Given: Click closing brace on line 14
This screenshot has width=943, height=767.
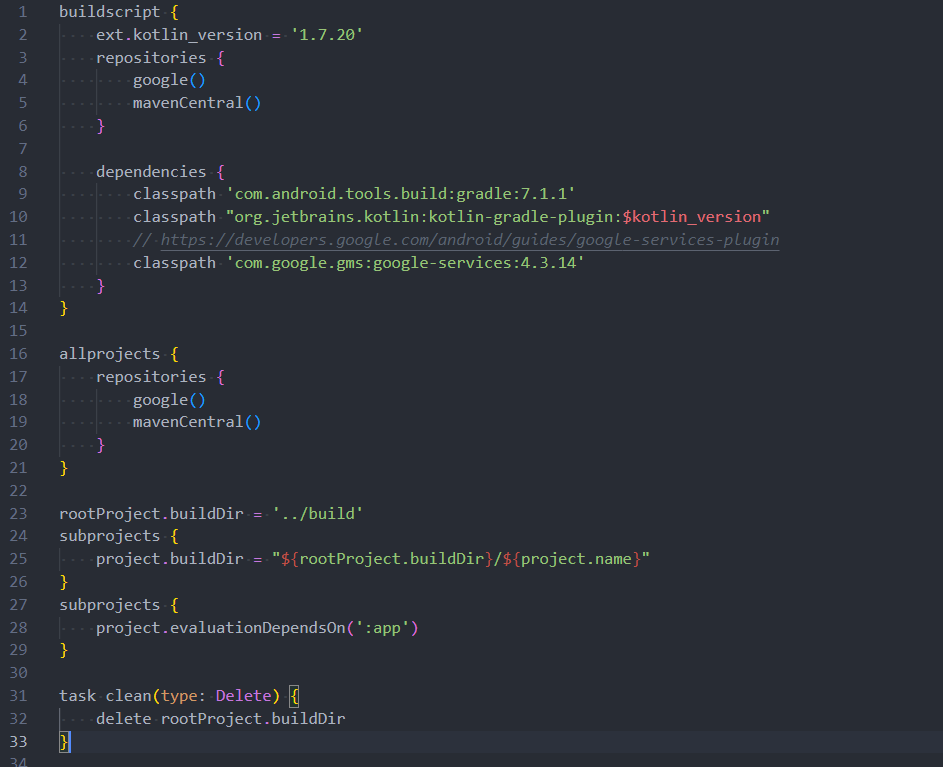Looking at the screenshot, I should tap(64, 309).
